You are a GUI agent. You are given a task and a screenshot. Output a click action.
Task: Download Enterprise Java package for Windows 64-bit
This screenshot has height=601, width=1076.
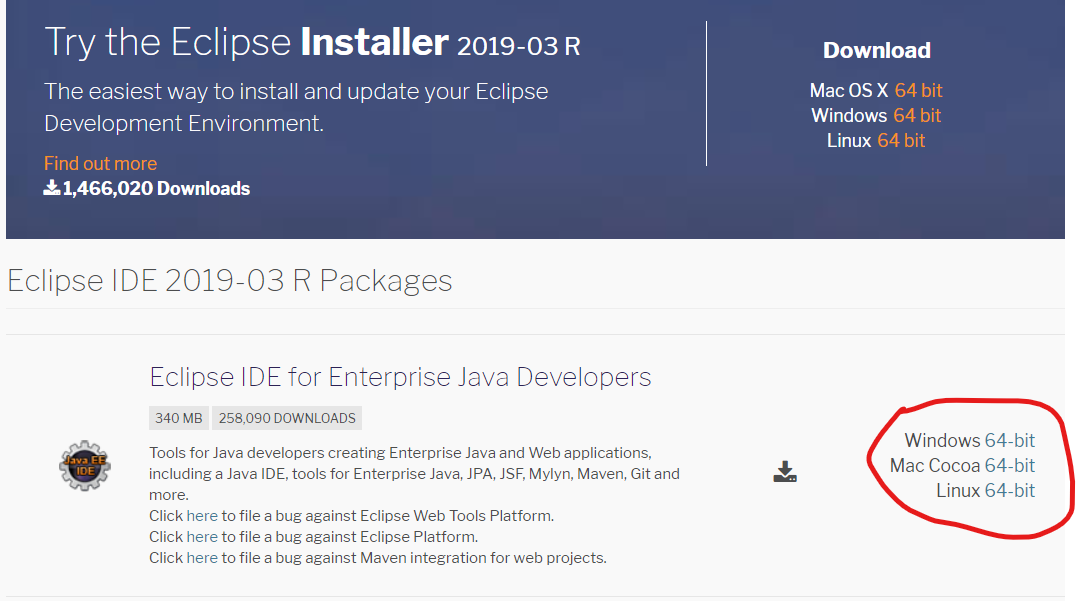(1009, 440)
